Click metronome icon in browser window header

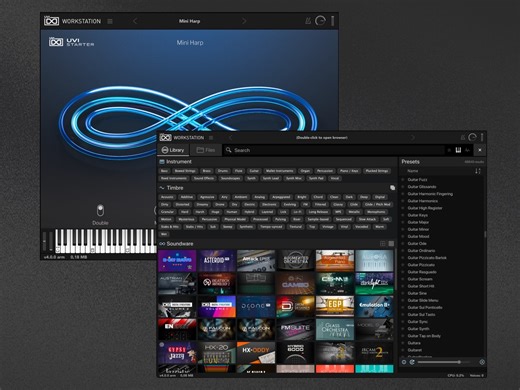463,137
